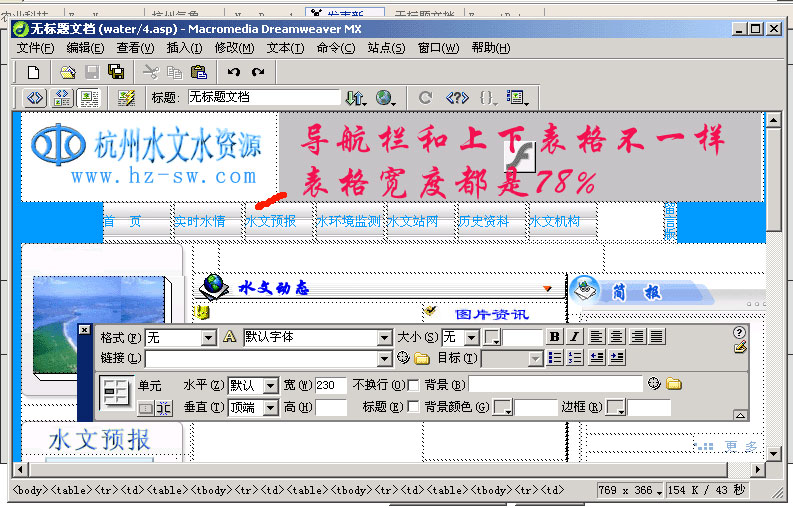The width and height of the screenshot is (793, 508).
Task: Open Preview in Browser globe icon
Action: 384,98
